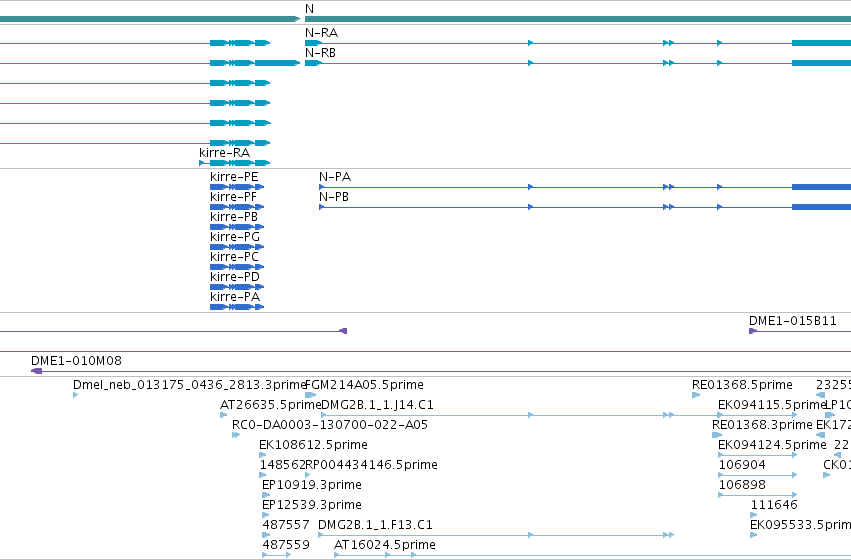Select the EK094124.5prime EST label

(x=772, y=444)
